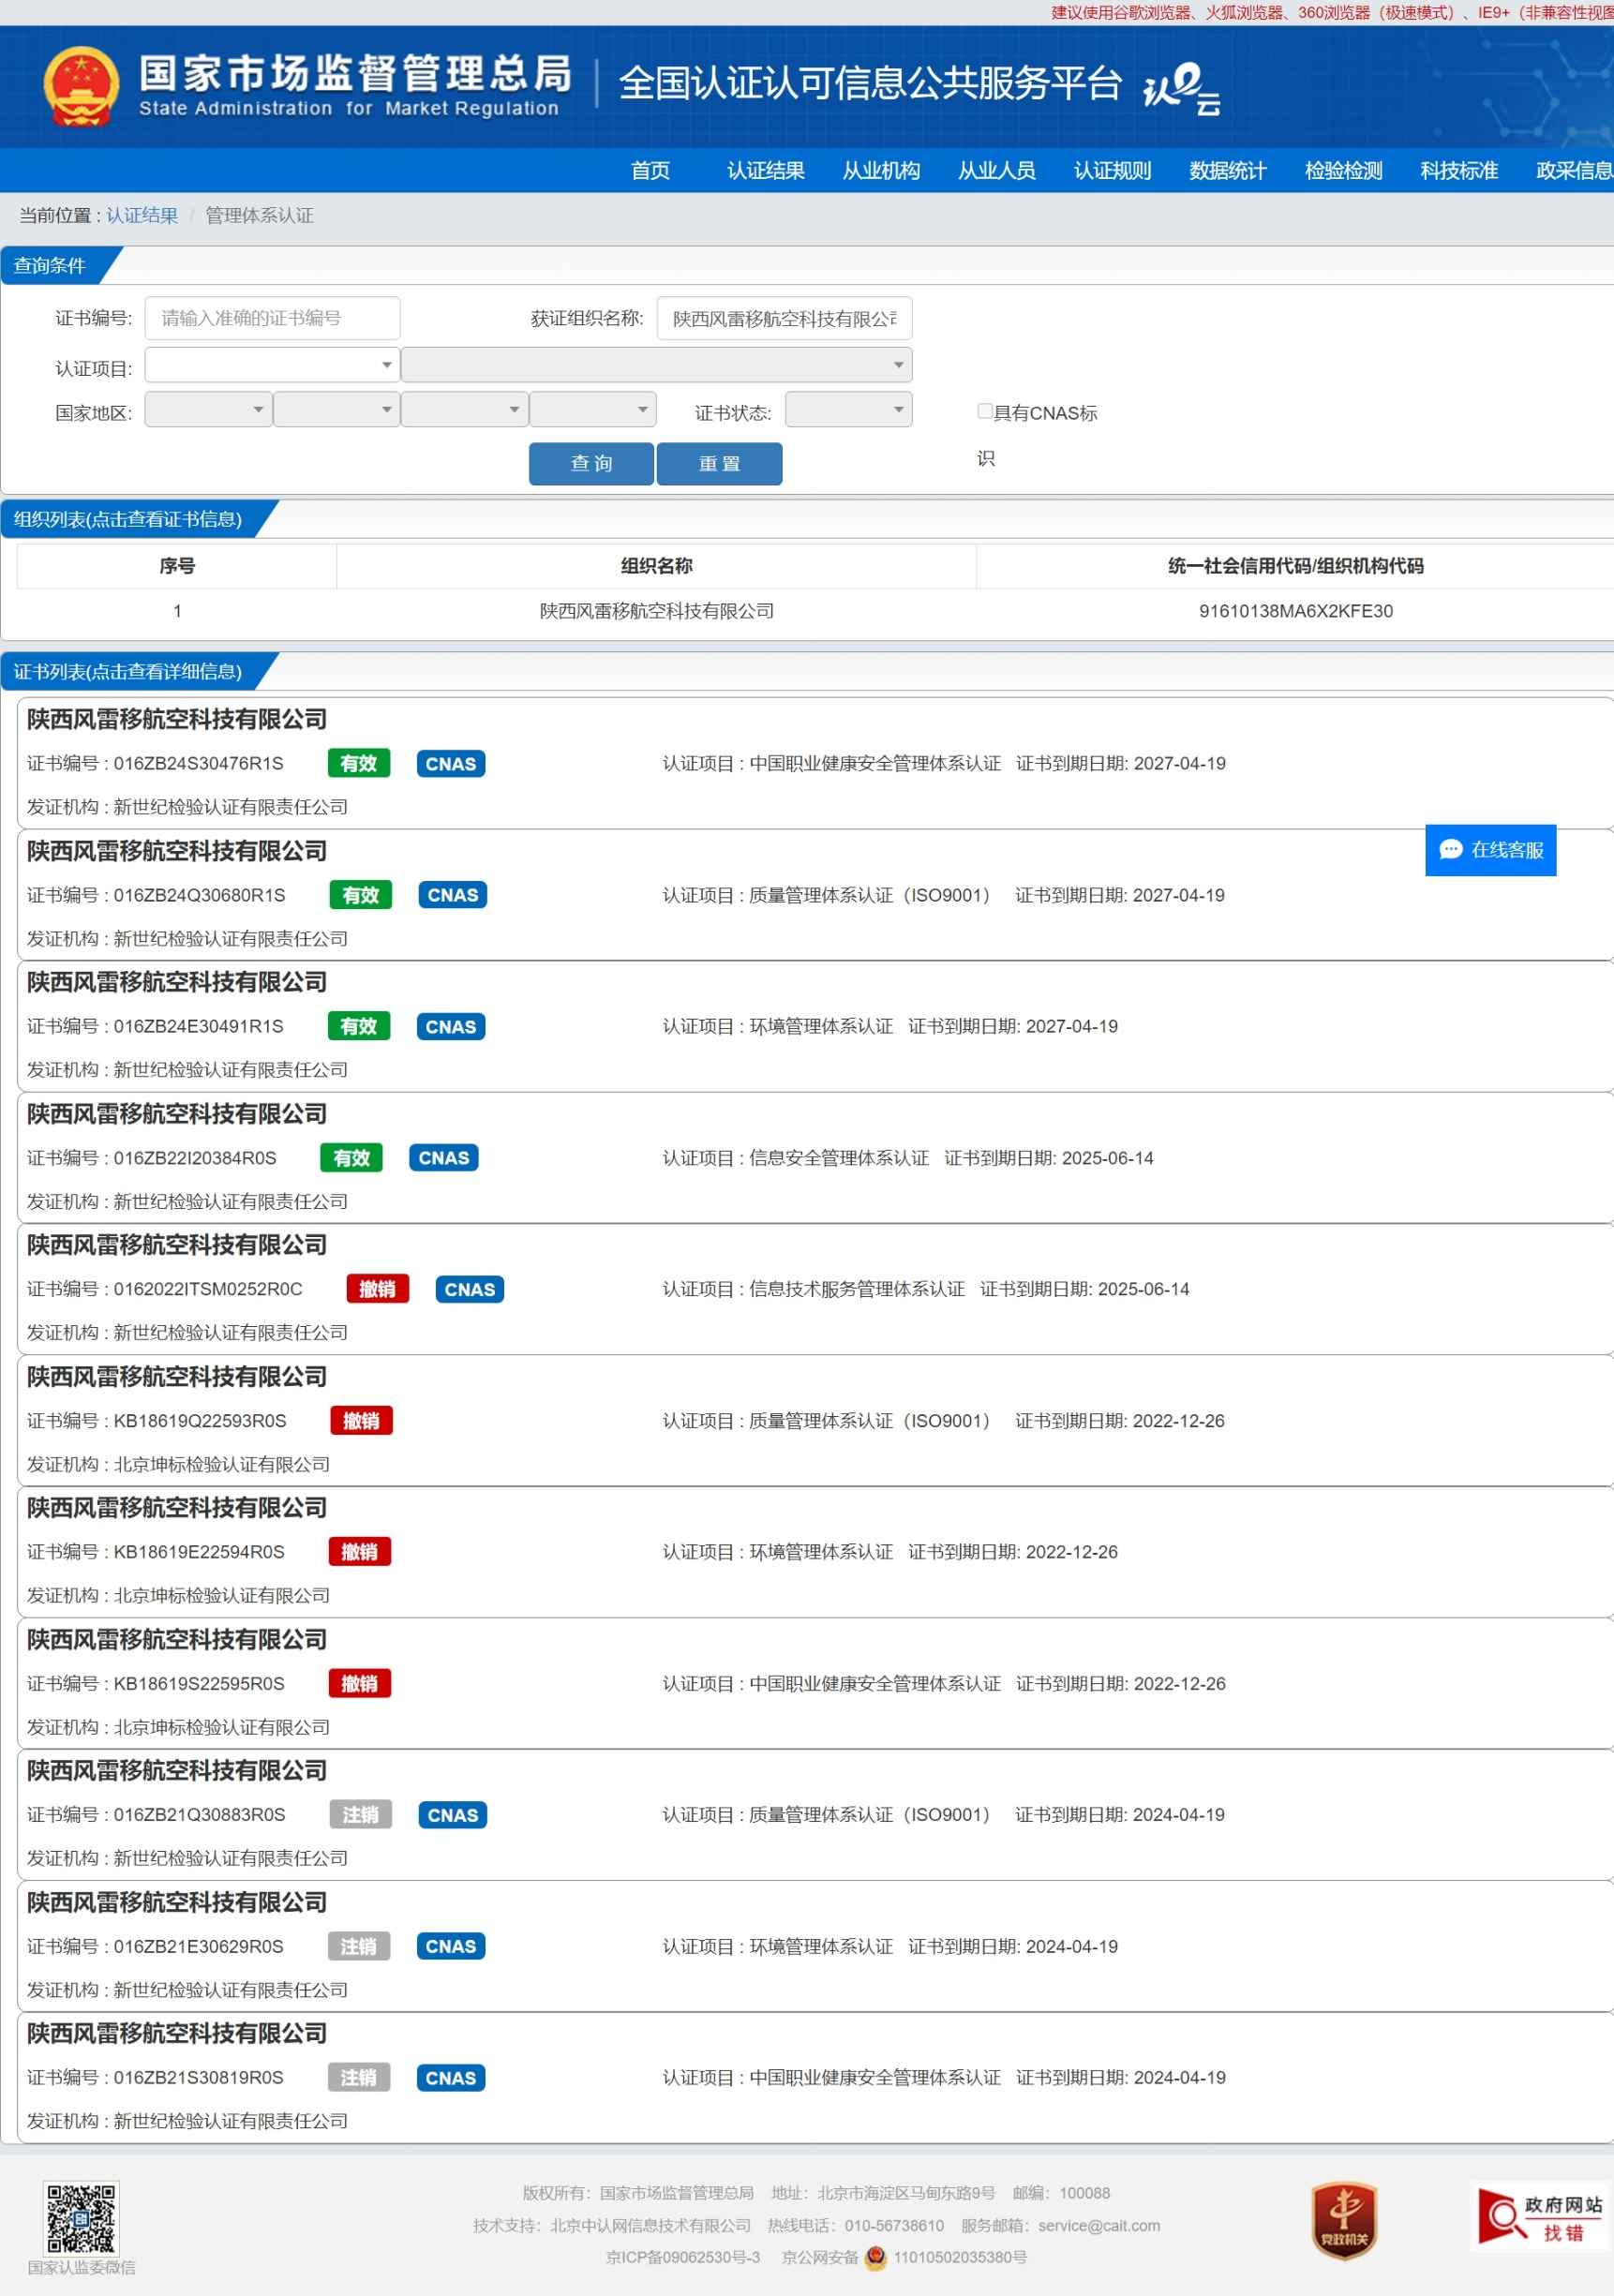Viewport: 1614px width, 2296px height.
Task: Click 撤销 badge for certificate 0162022ITSM0252R0C
Action: [377, 1289]
